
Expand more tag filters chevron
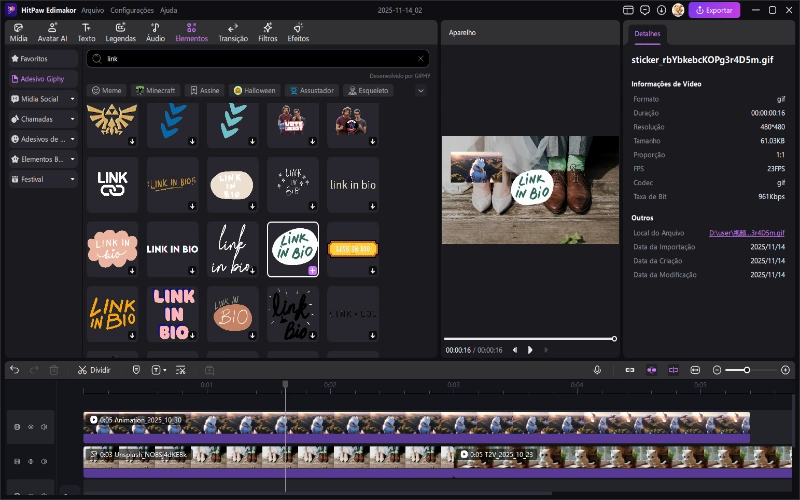(420, 90)
